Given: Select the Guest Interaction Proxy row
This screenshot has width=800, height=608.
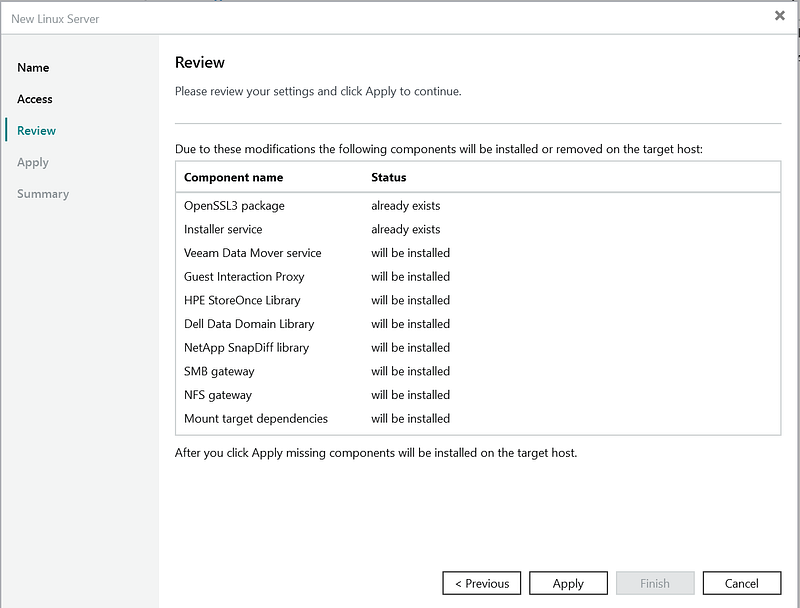Looking at the screenshot, I should click(244, 277).
